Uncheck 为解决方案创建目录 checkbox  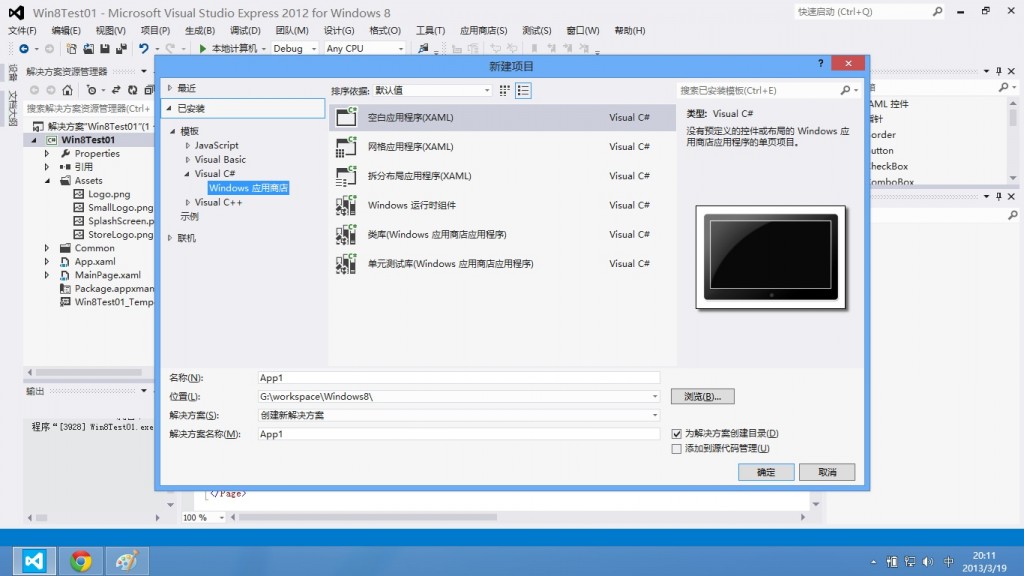678,433
